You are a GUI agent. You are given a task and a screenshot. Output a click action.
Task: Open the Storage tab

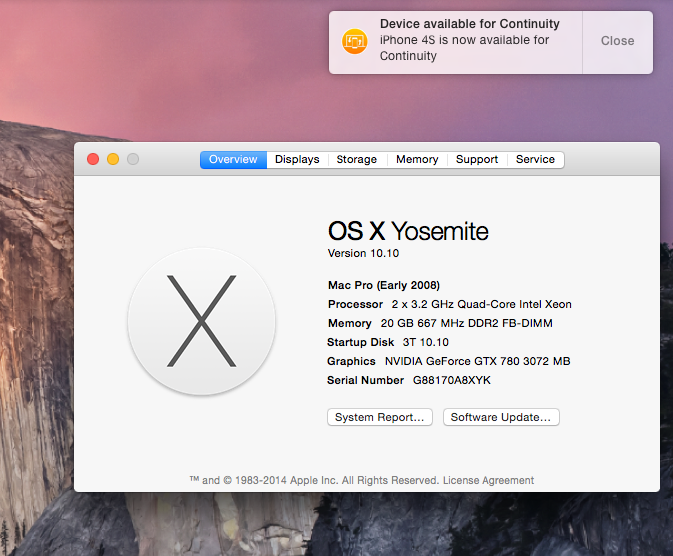coord(357,160)
